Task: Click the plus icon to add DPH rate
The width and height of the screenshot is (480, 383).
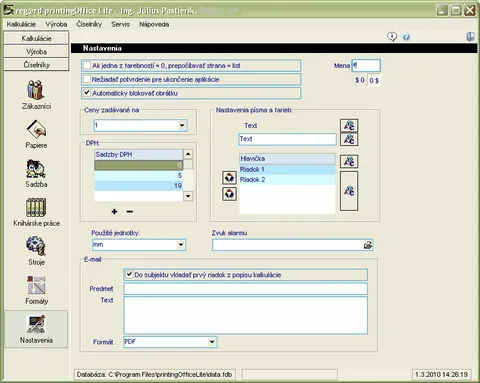Action: (114, 211)
